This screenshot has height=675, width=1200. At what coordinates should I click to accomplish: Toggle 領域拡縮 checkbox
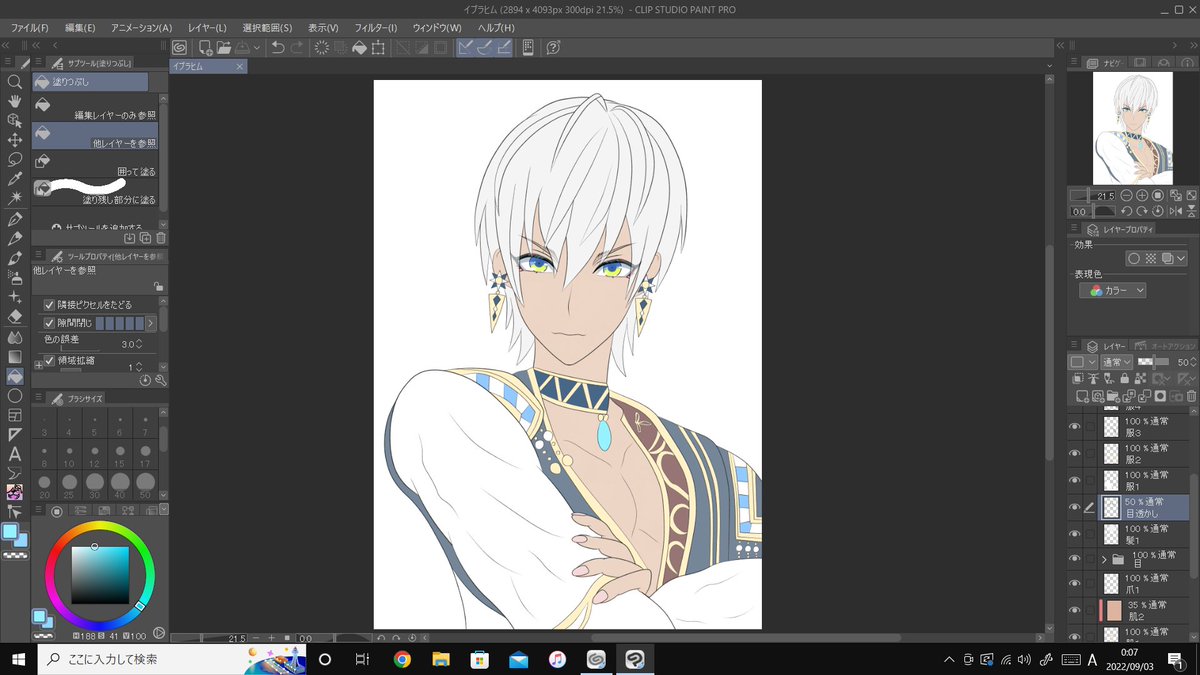click(x=49, y=361)
